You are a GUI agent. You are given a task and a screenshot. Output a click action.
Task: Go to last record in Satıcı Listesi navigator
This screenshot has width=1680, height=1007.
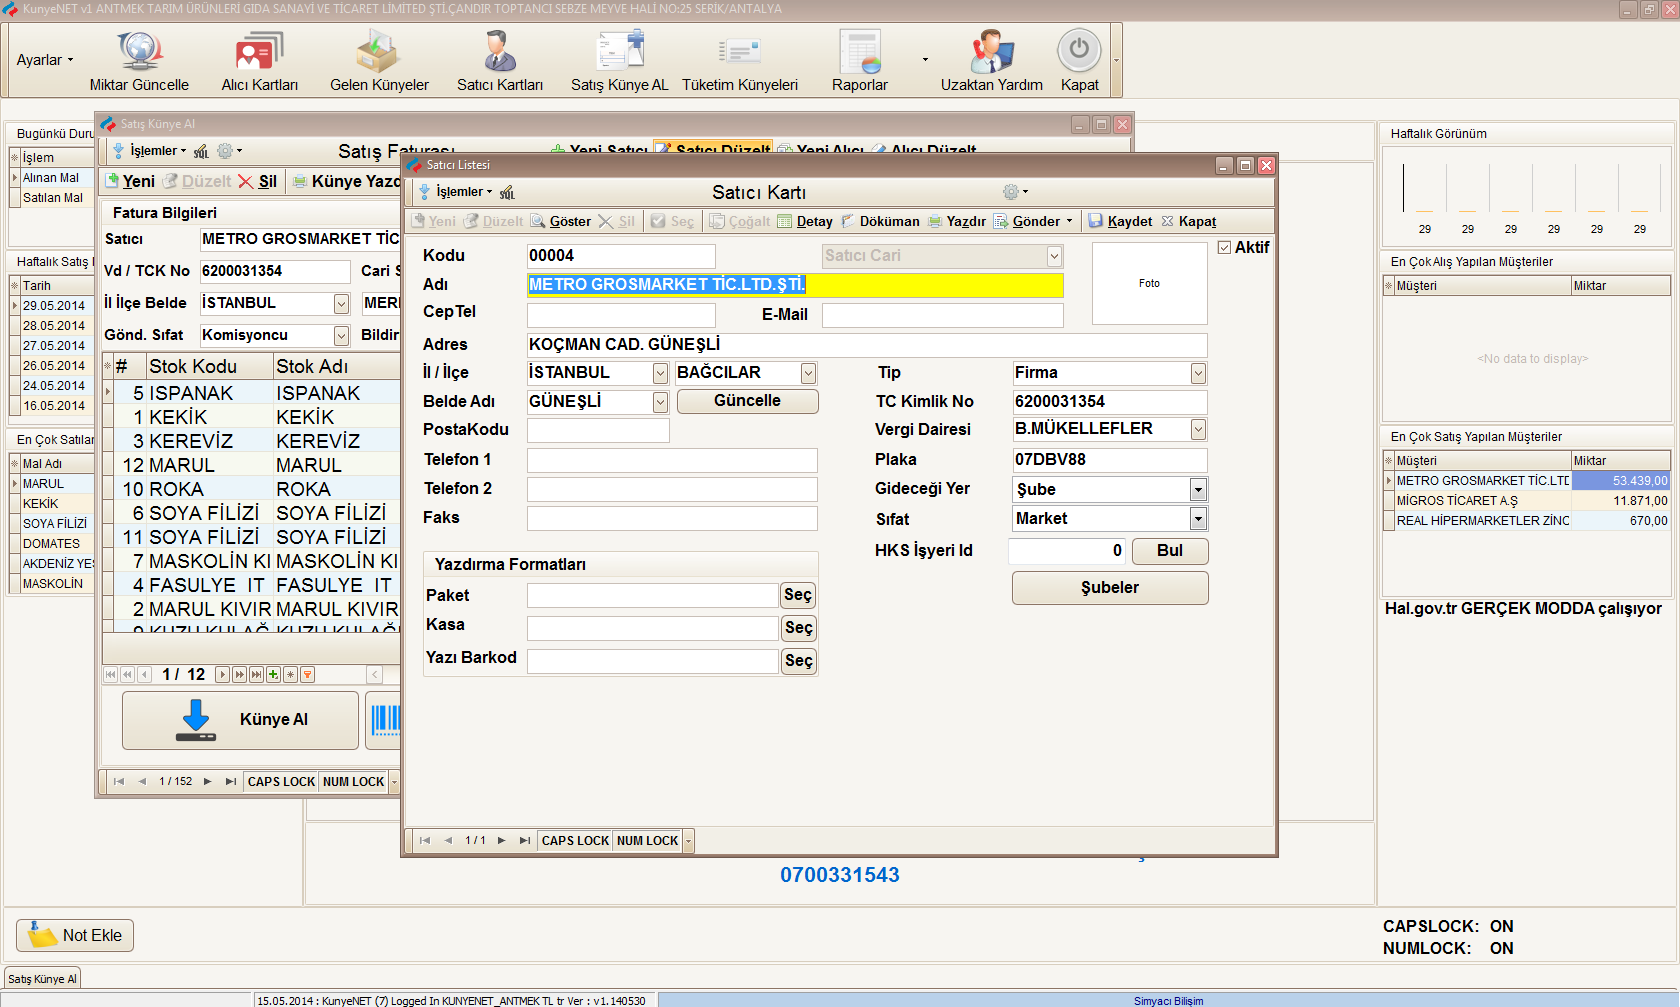coord(525,841)
